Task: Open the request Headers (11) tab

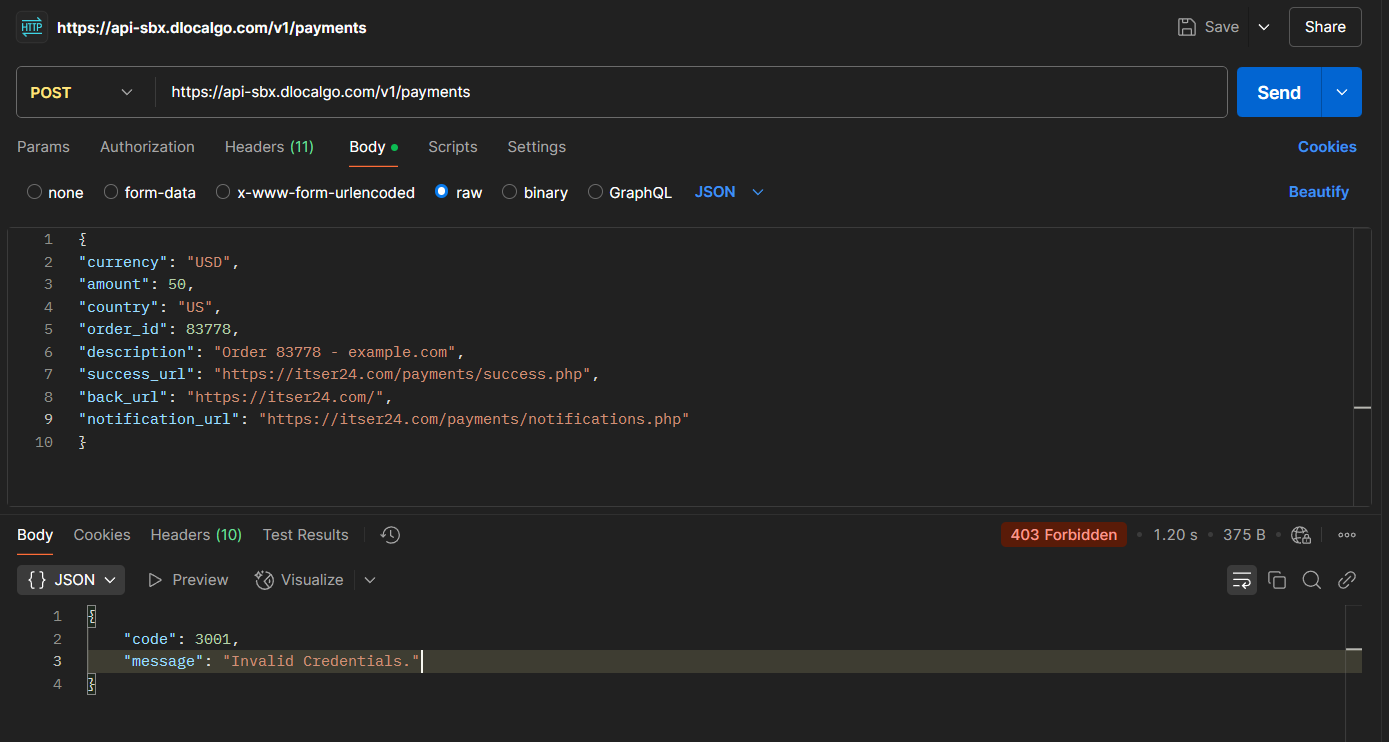Action: [269, 147]
